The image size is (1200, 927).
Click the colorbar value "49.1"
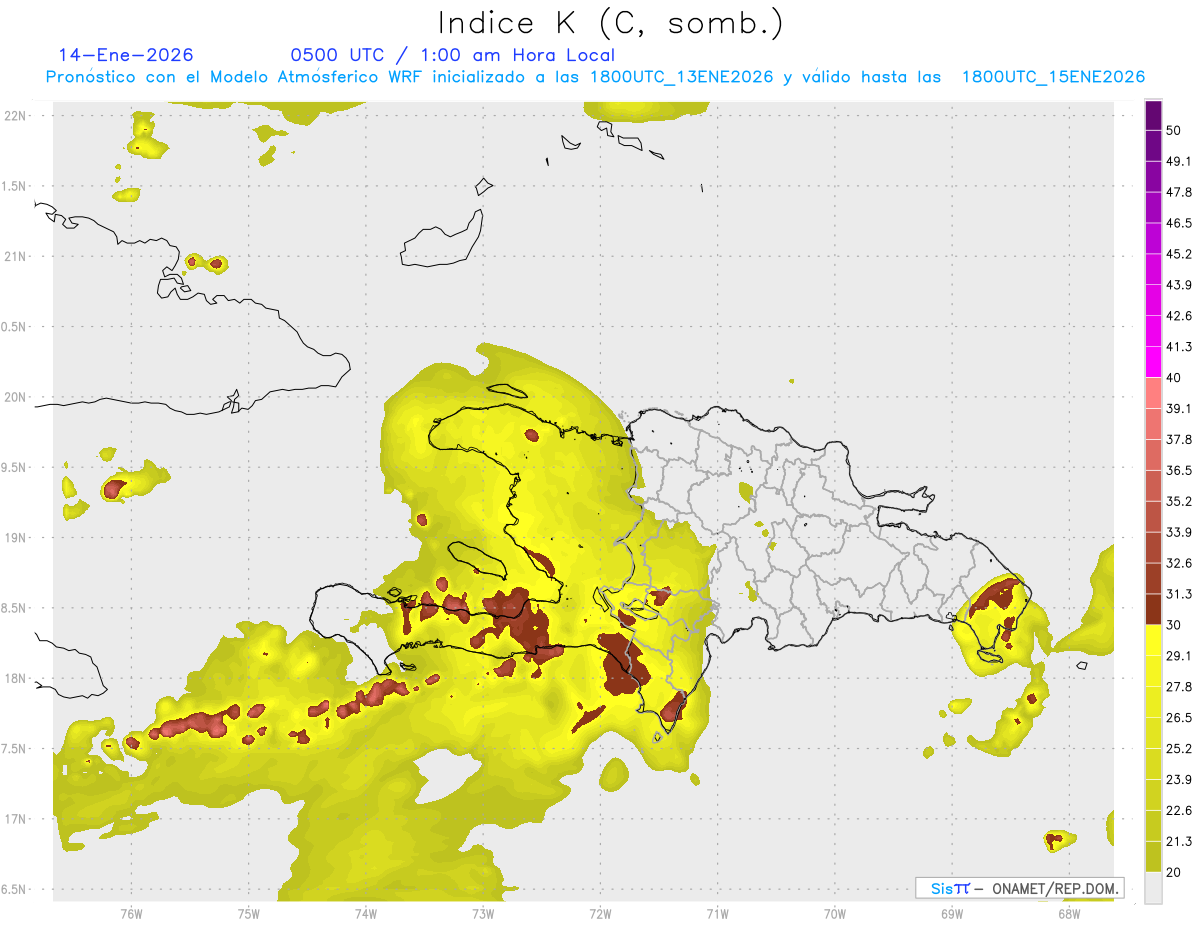1179,161
